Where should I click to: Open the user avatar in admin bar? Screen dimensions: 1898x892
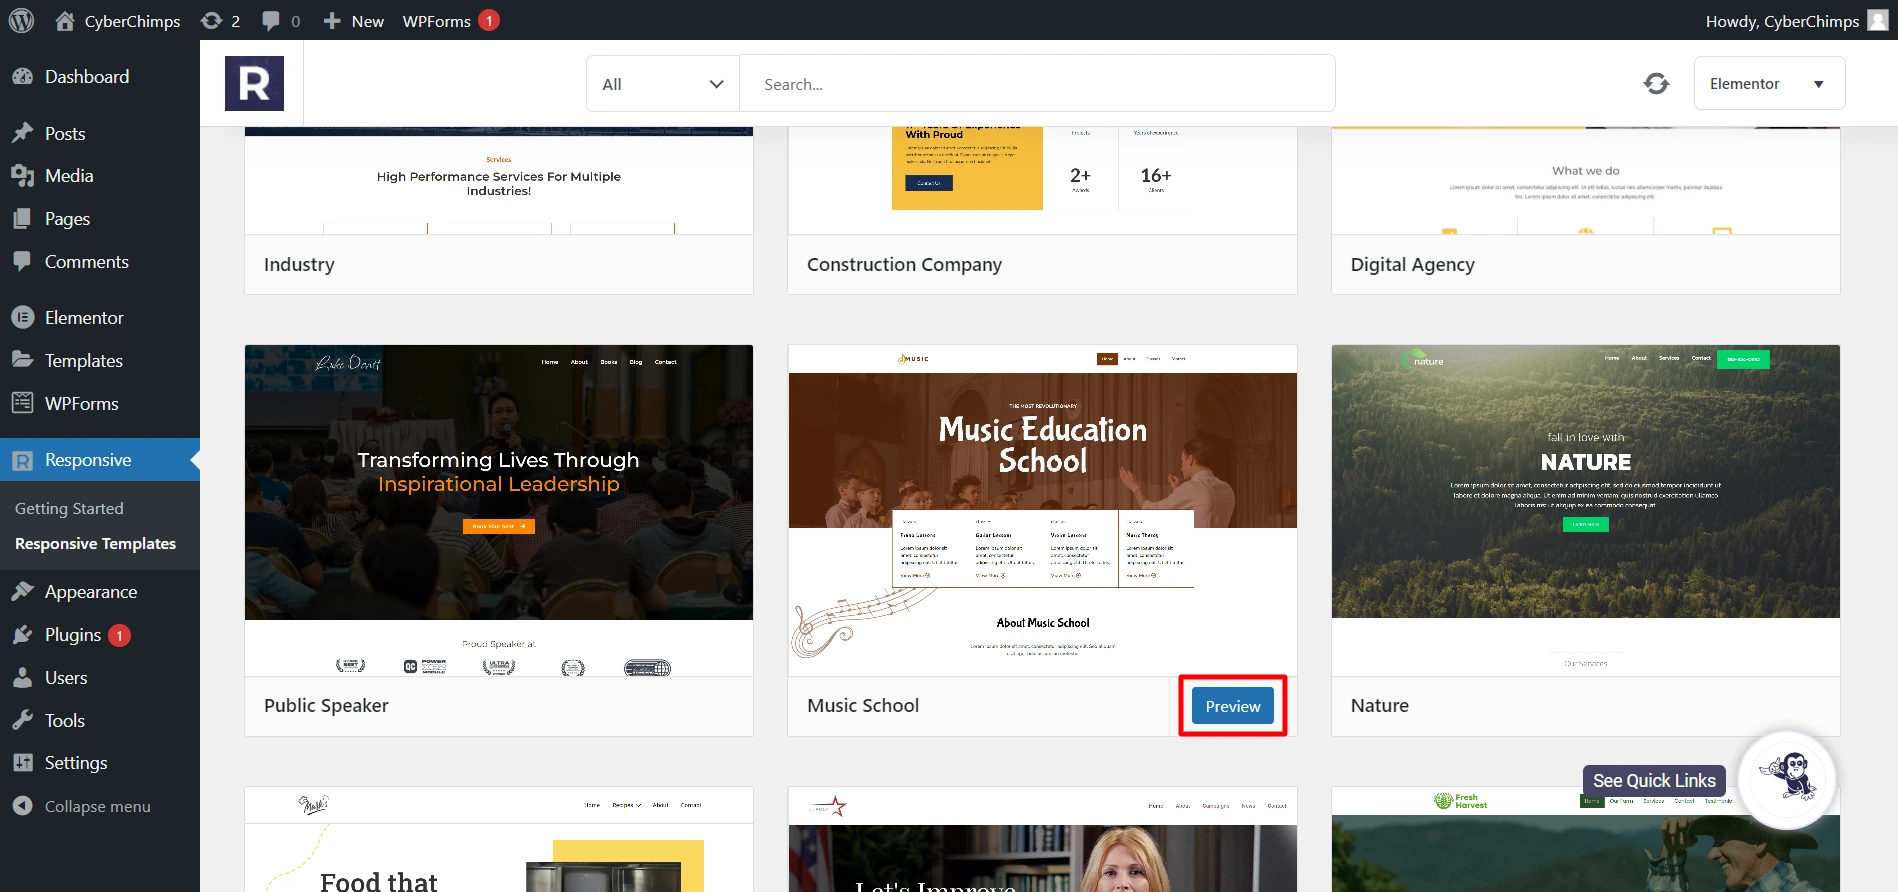[x=1878, y=20]
